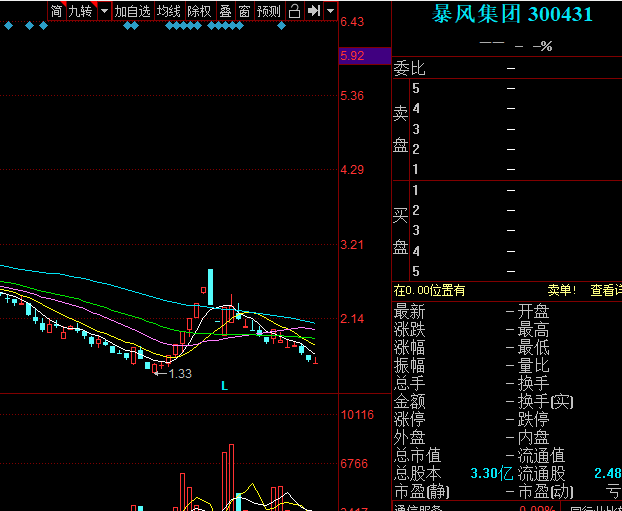This screenshot has height=511, width=622.
Task: Click the 在0.00位置有 notice text
Action: tap(429, 291)
